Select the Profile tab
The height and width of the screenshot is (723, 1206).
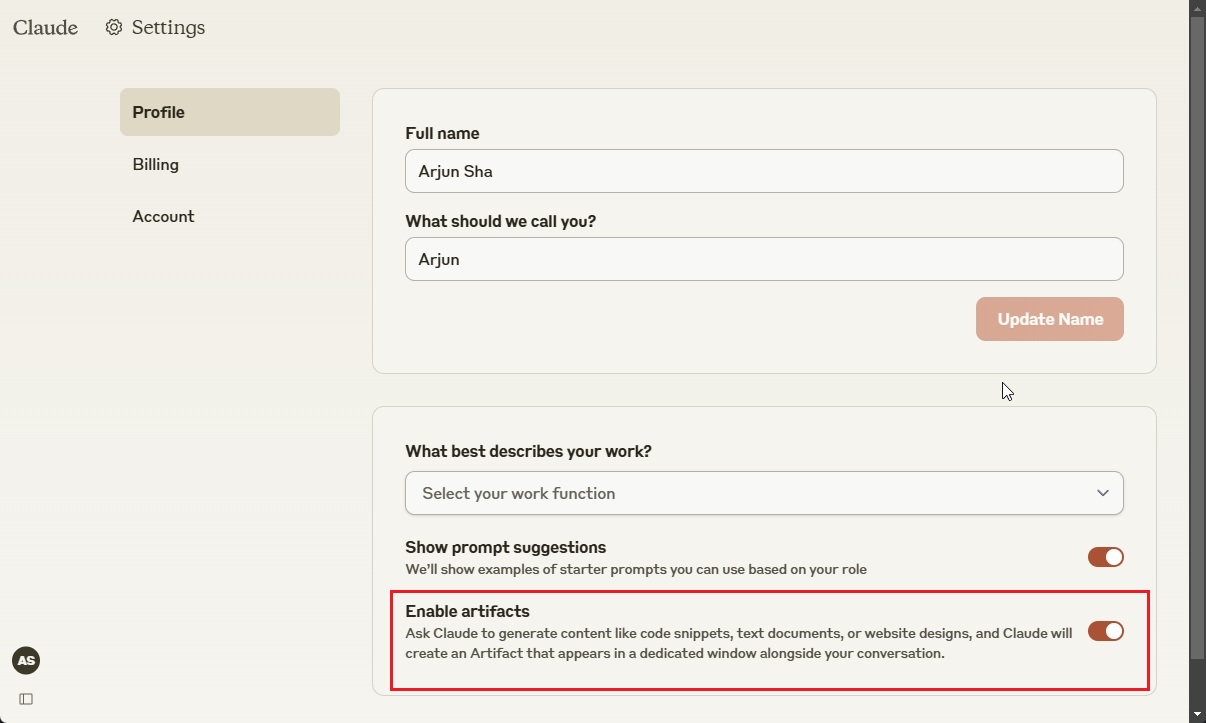coord(229,112)
